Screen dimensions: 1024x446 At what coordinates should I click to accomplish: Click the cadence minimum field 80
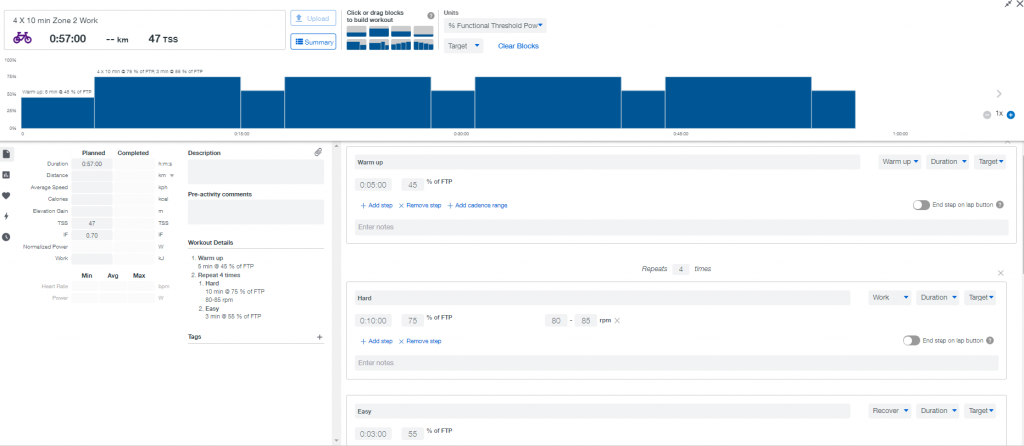pyautogui.click(x=556, y=321)
